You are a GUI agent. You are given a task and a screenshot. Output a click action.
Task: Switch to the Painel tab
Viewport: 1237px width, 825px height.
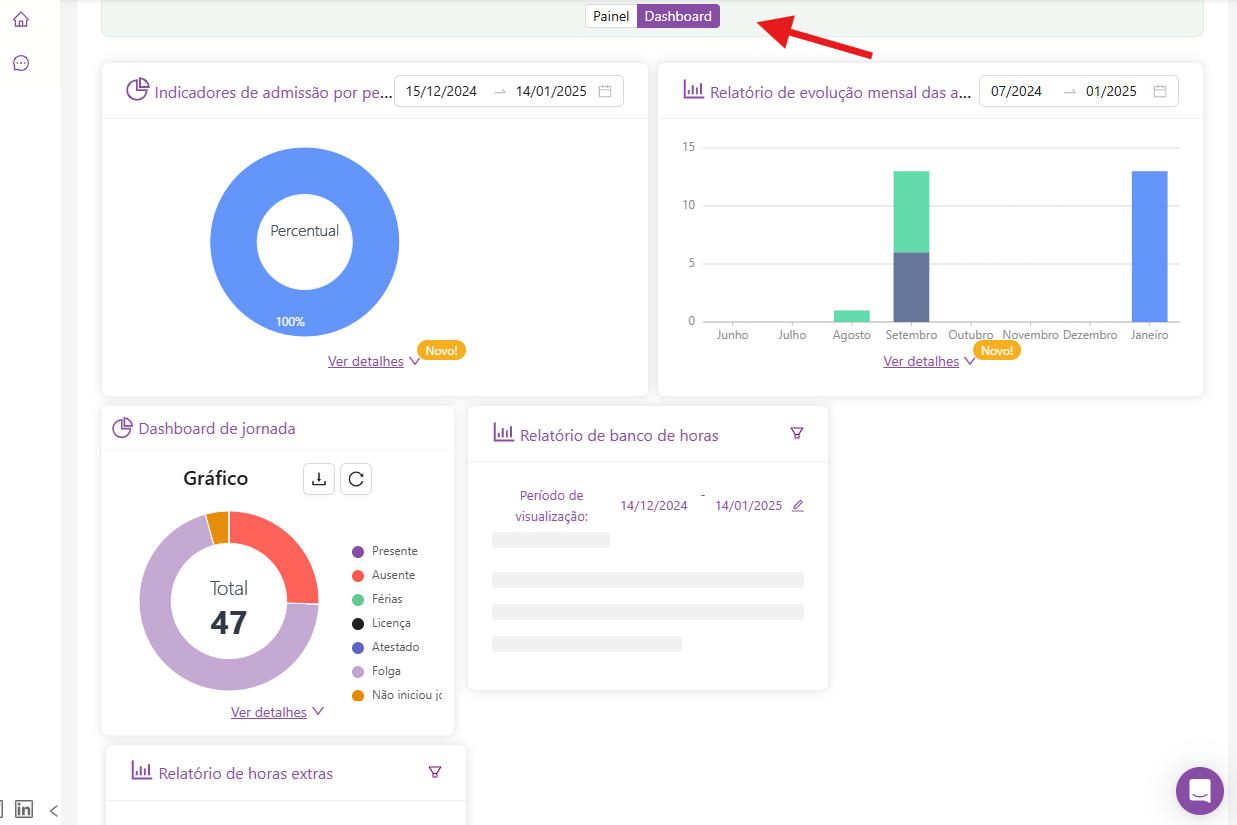point(611,16)
